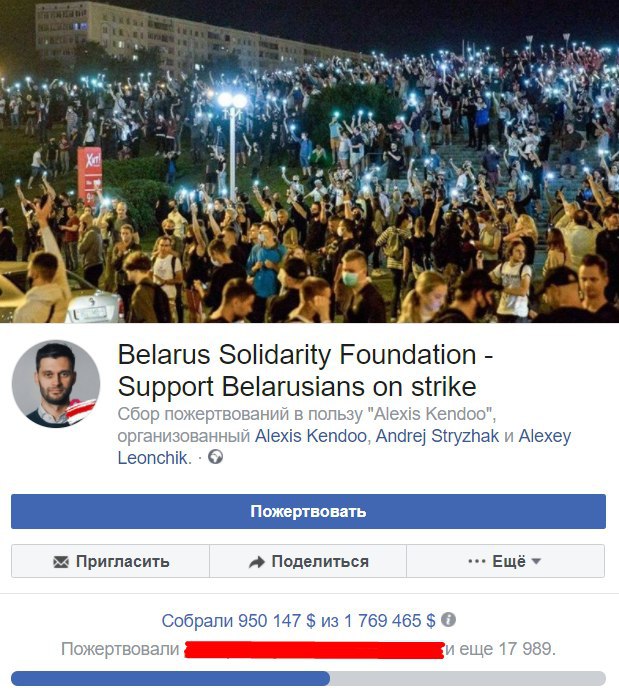Screen dimensions: 619x696
Task: Click the envelope icon on the Пригласить button
Action: [61, 562]
